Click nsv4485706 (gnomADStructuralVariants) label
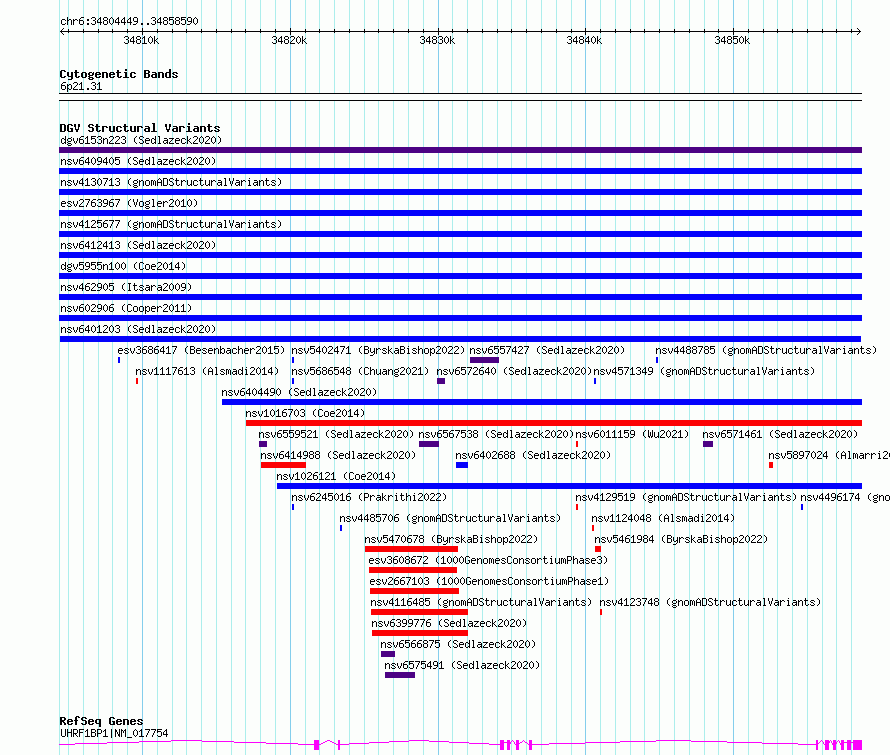 click(x=450, y=518)
